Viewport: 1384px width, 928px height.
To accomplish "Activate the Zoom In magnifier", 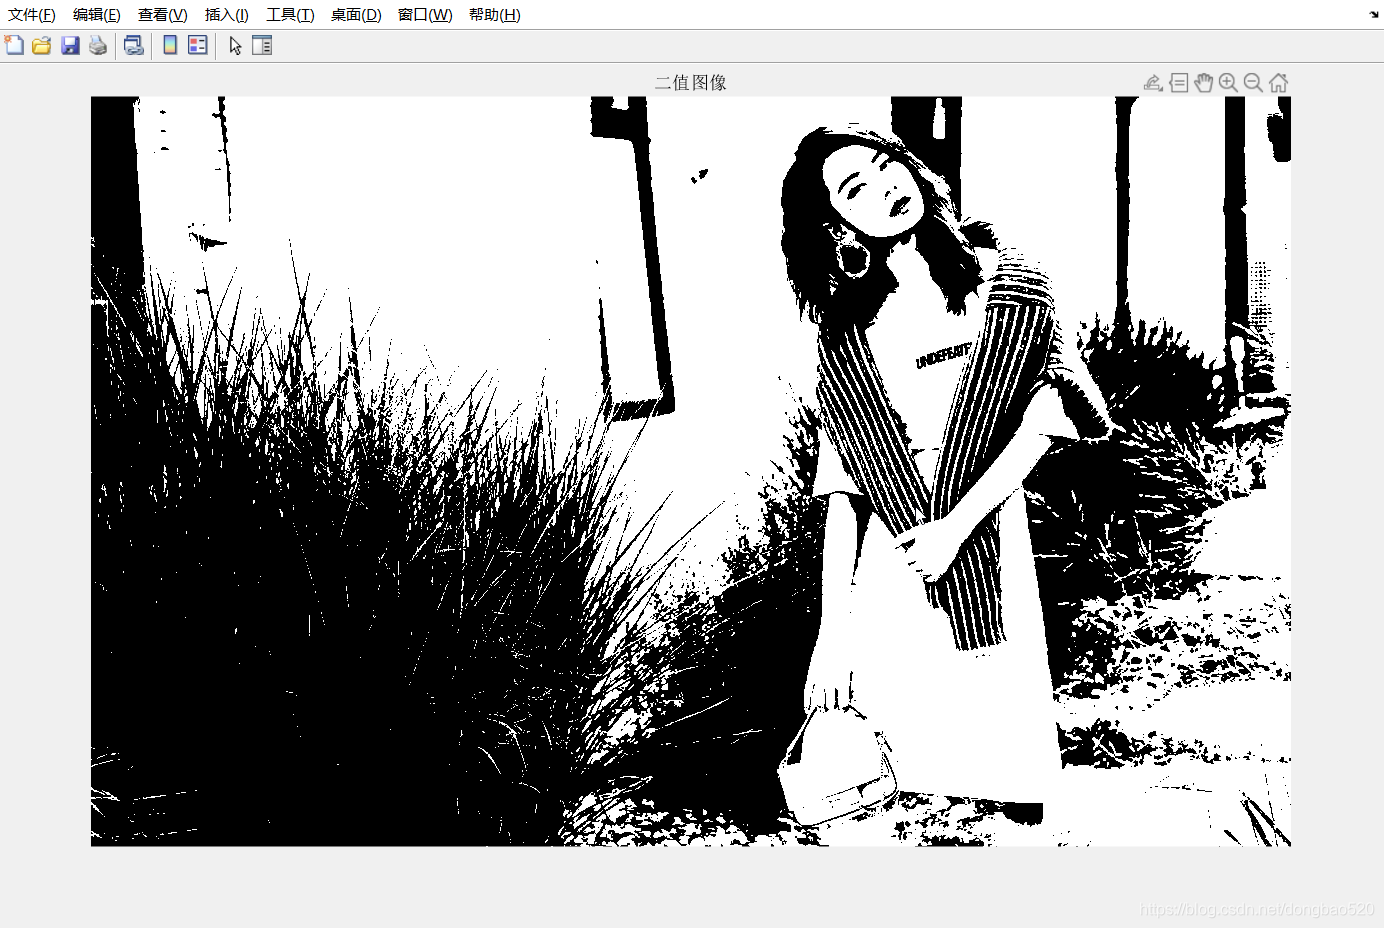I will (1228, 83).
